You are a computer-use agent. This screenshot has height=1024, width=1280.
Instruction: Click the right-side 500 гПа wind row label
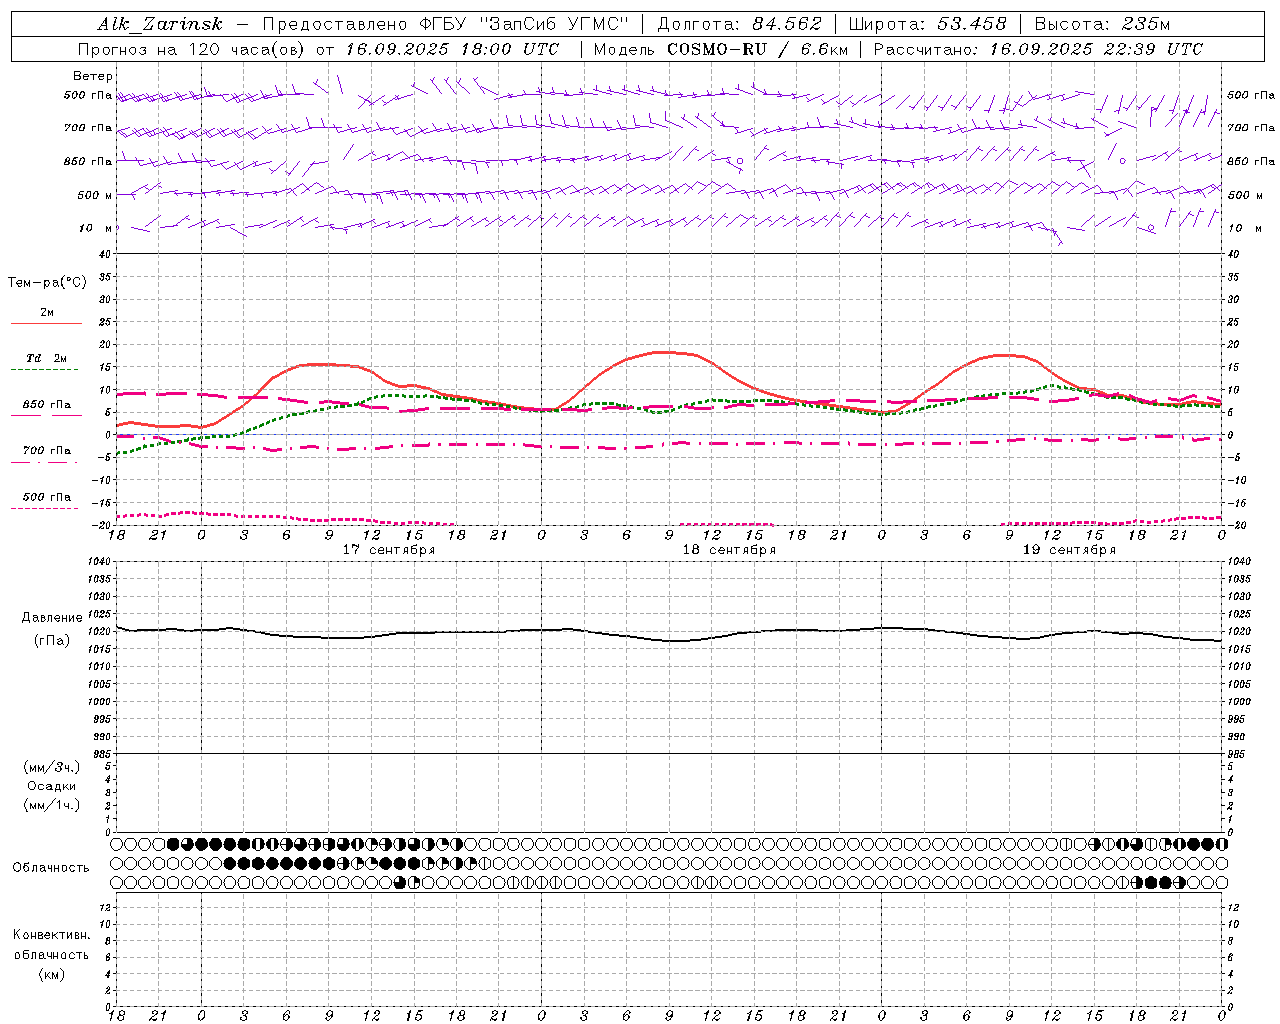pyautogui.click(x=1251, y=95)
